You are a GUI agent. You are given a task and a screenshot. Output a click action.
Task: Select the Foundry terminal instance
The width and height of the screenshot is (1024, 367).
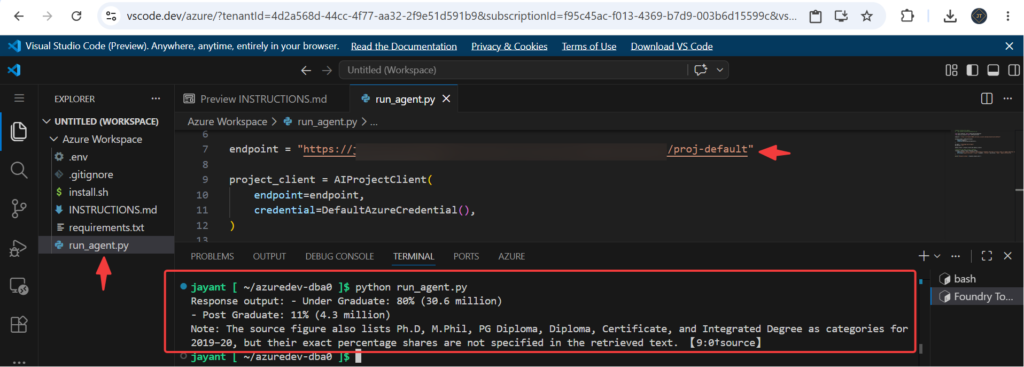click(x=976, y=297)
